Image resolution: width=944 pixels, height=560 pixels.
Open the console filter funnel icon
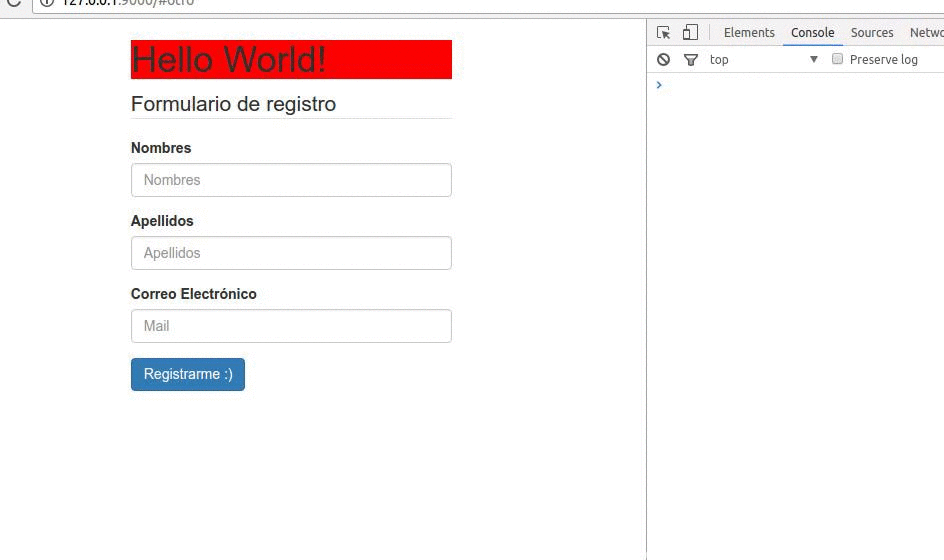691,60
